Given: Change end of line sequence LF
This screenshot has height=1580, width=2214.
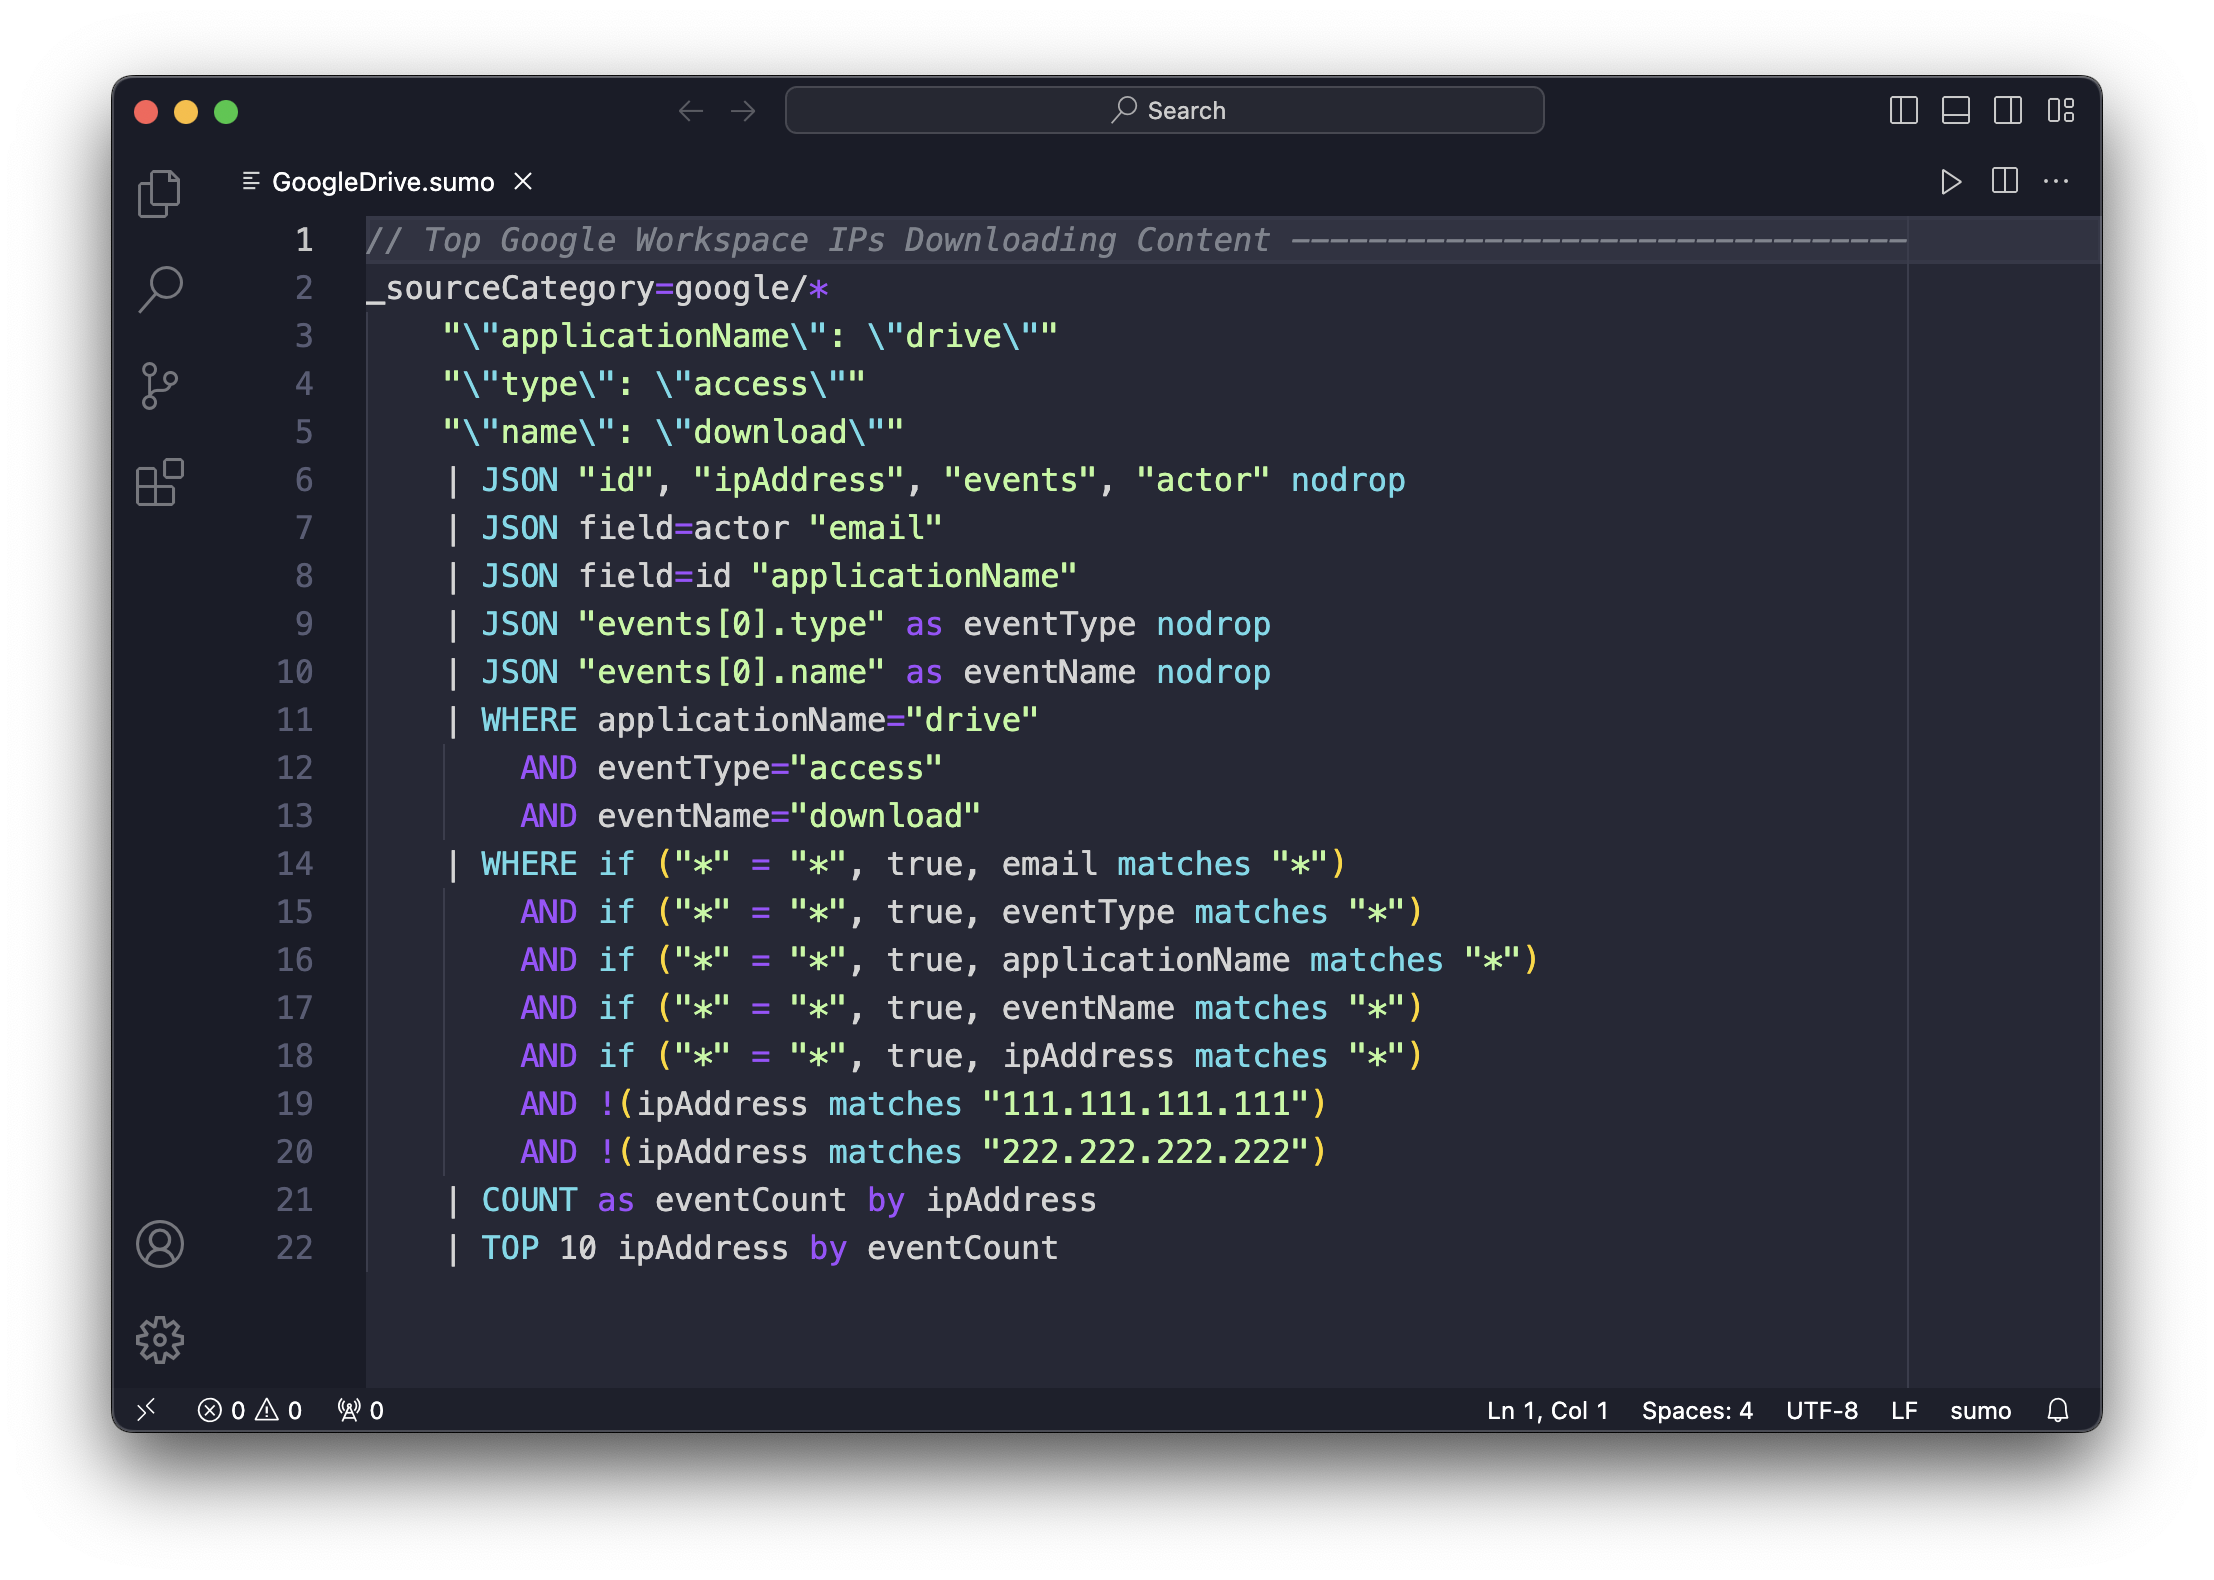Looking at the screenshot, I should [1904, 1410].
